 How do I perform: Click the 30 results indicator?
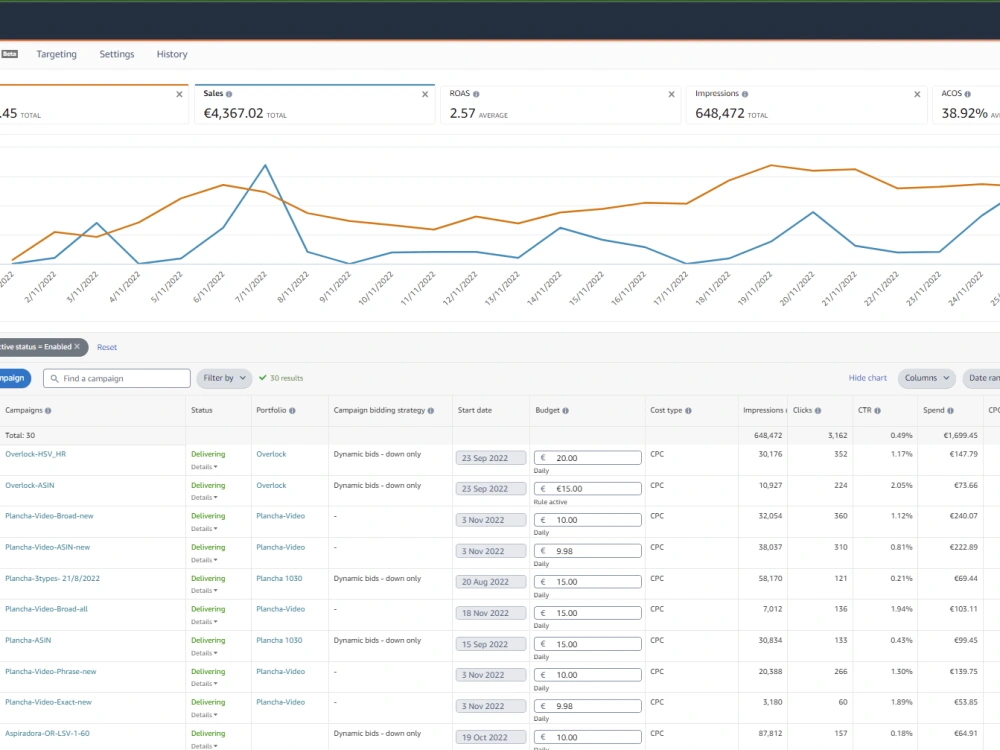[x=281, y=378]
